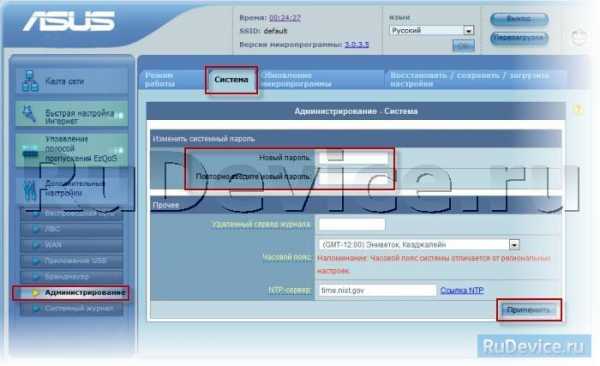Select Администрирование arrow item in sidebar

coord(71,293)
